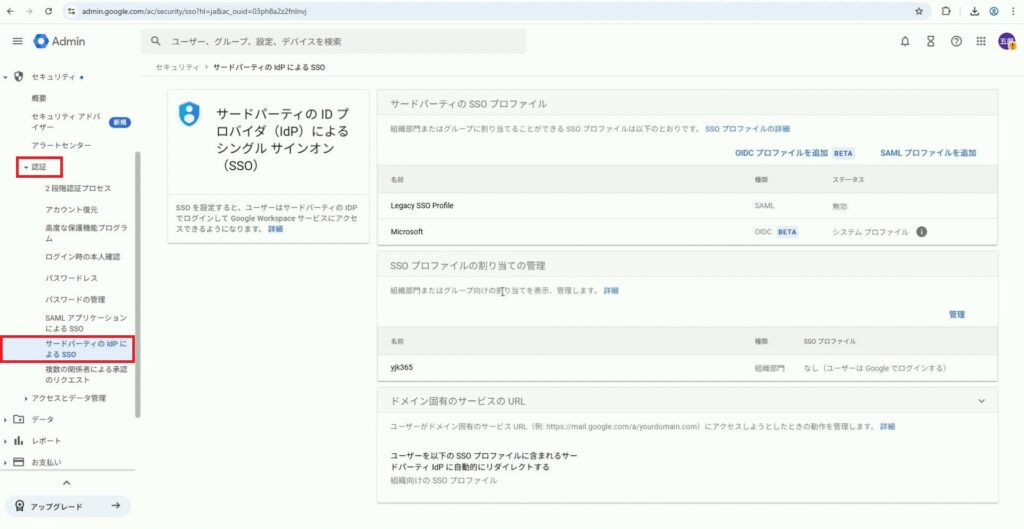Click the 管理 link for profile assignments
Image resolution: width=1024 pixels, height=529 pixels.
tap(956, 314)
